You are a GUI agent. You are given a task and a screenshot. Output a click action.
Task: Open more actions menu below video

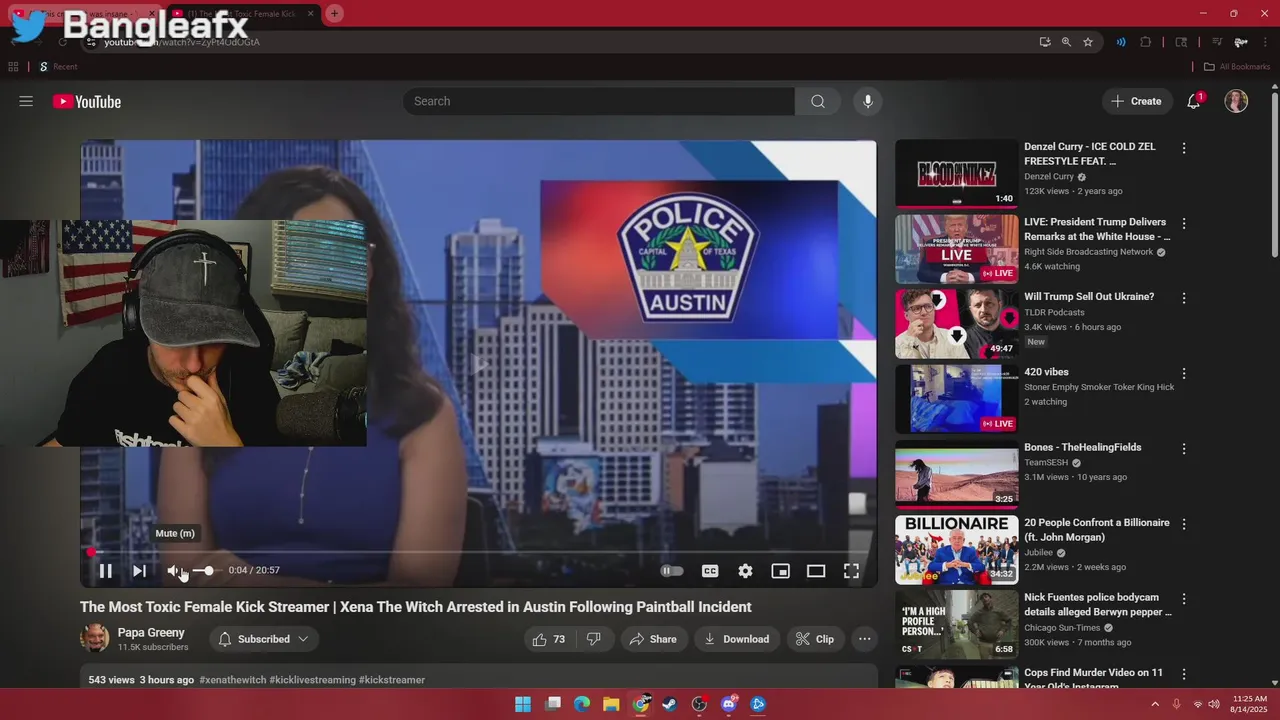[865, 639]
